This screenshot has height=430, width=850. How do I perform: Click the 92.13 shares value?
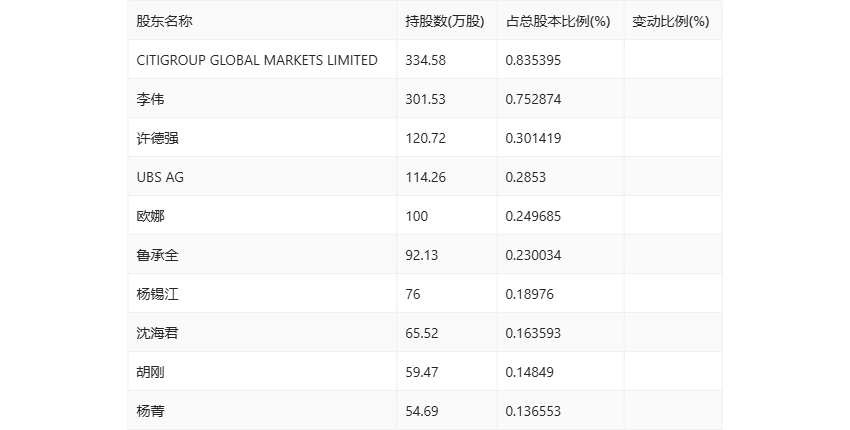[421, 255]
